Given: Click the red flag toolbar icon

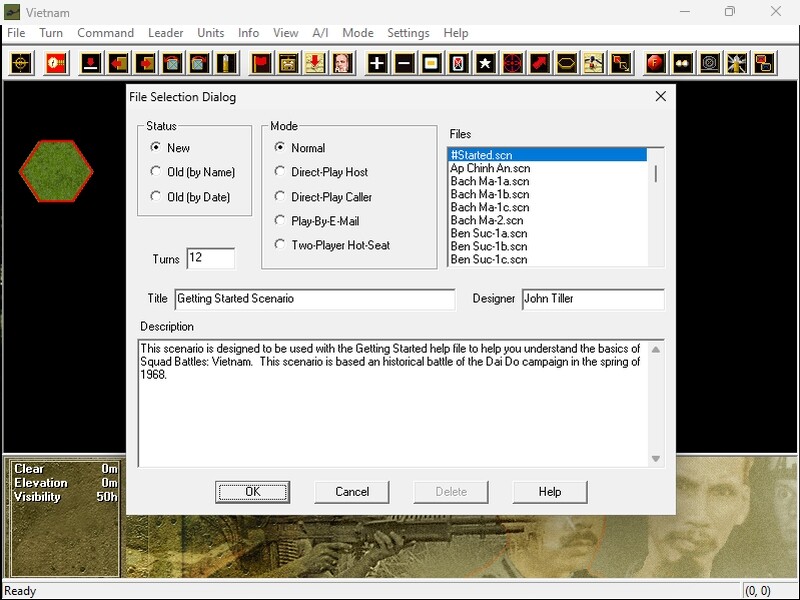Looking at the screenshot, I should point(262,63).
